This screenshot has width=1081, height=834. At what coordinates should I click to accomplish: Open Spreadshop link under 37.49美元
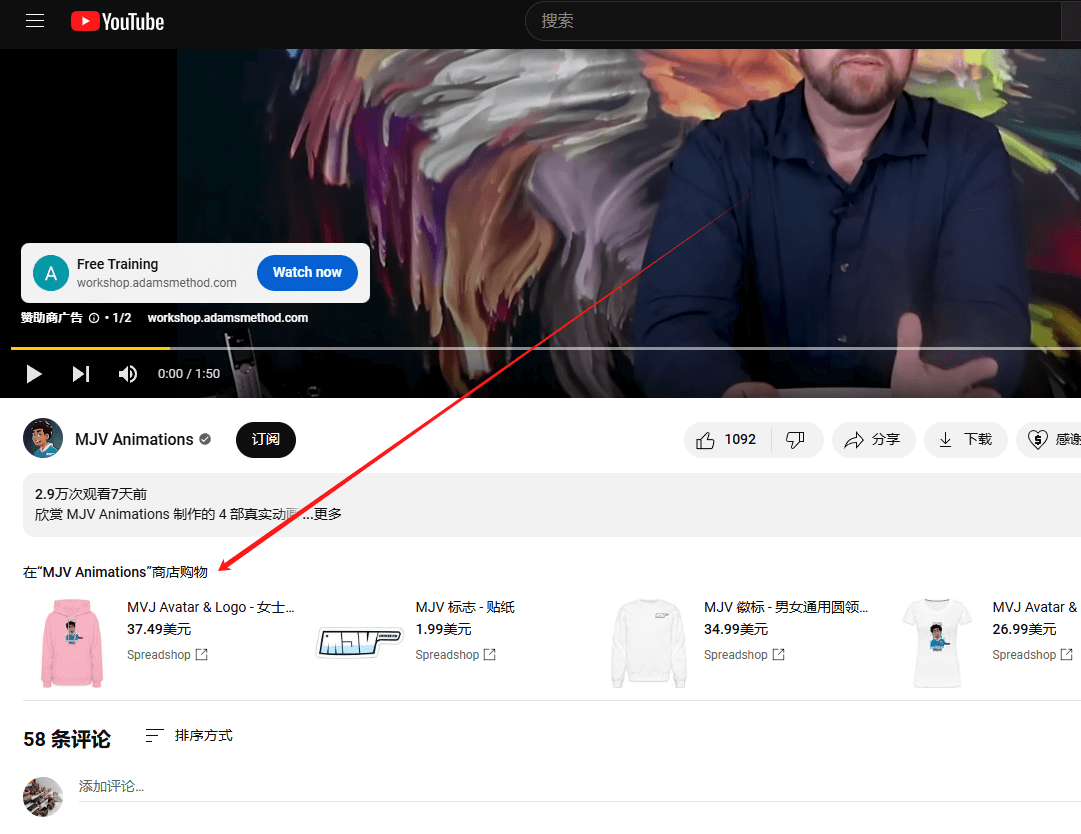[167, 655]
